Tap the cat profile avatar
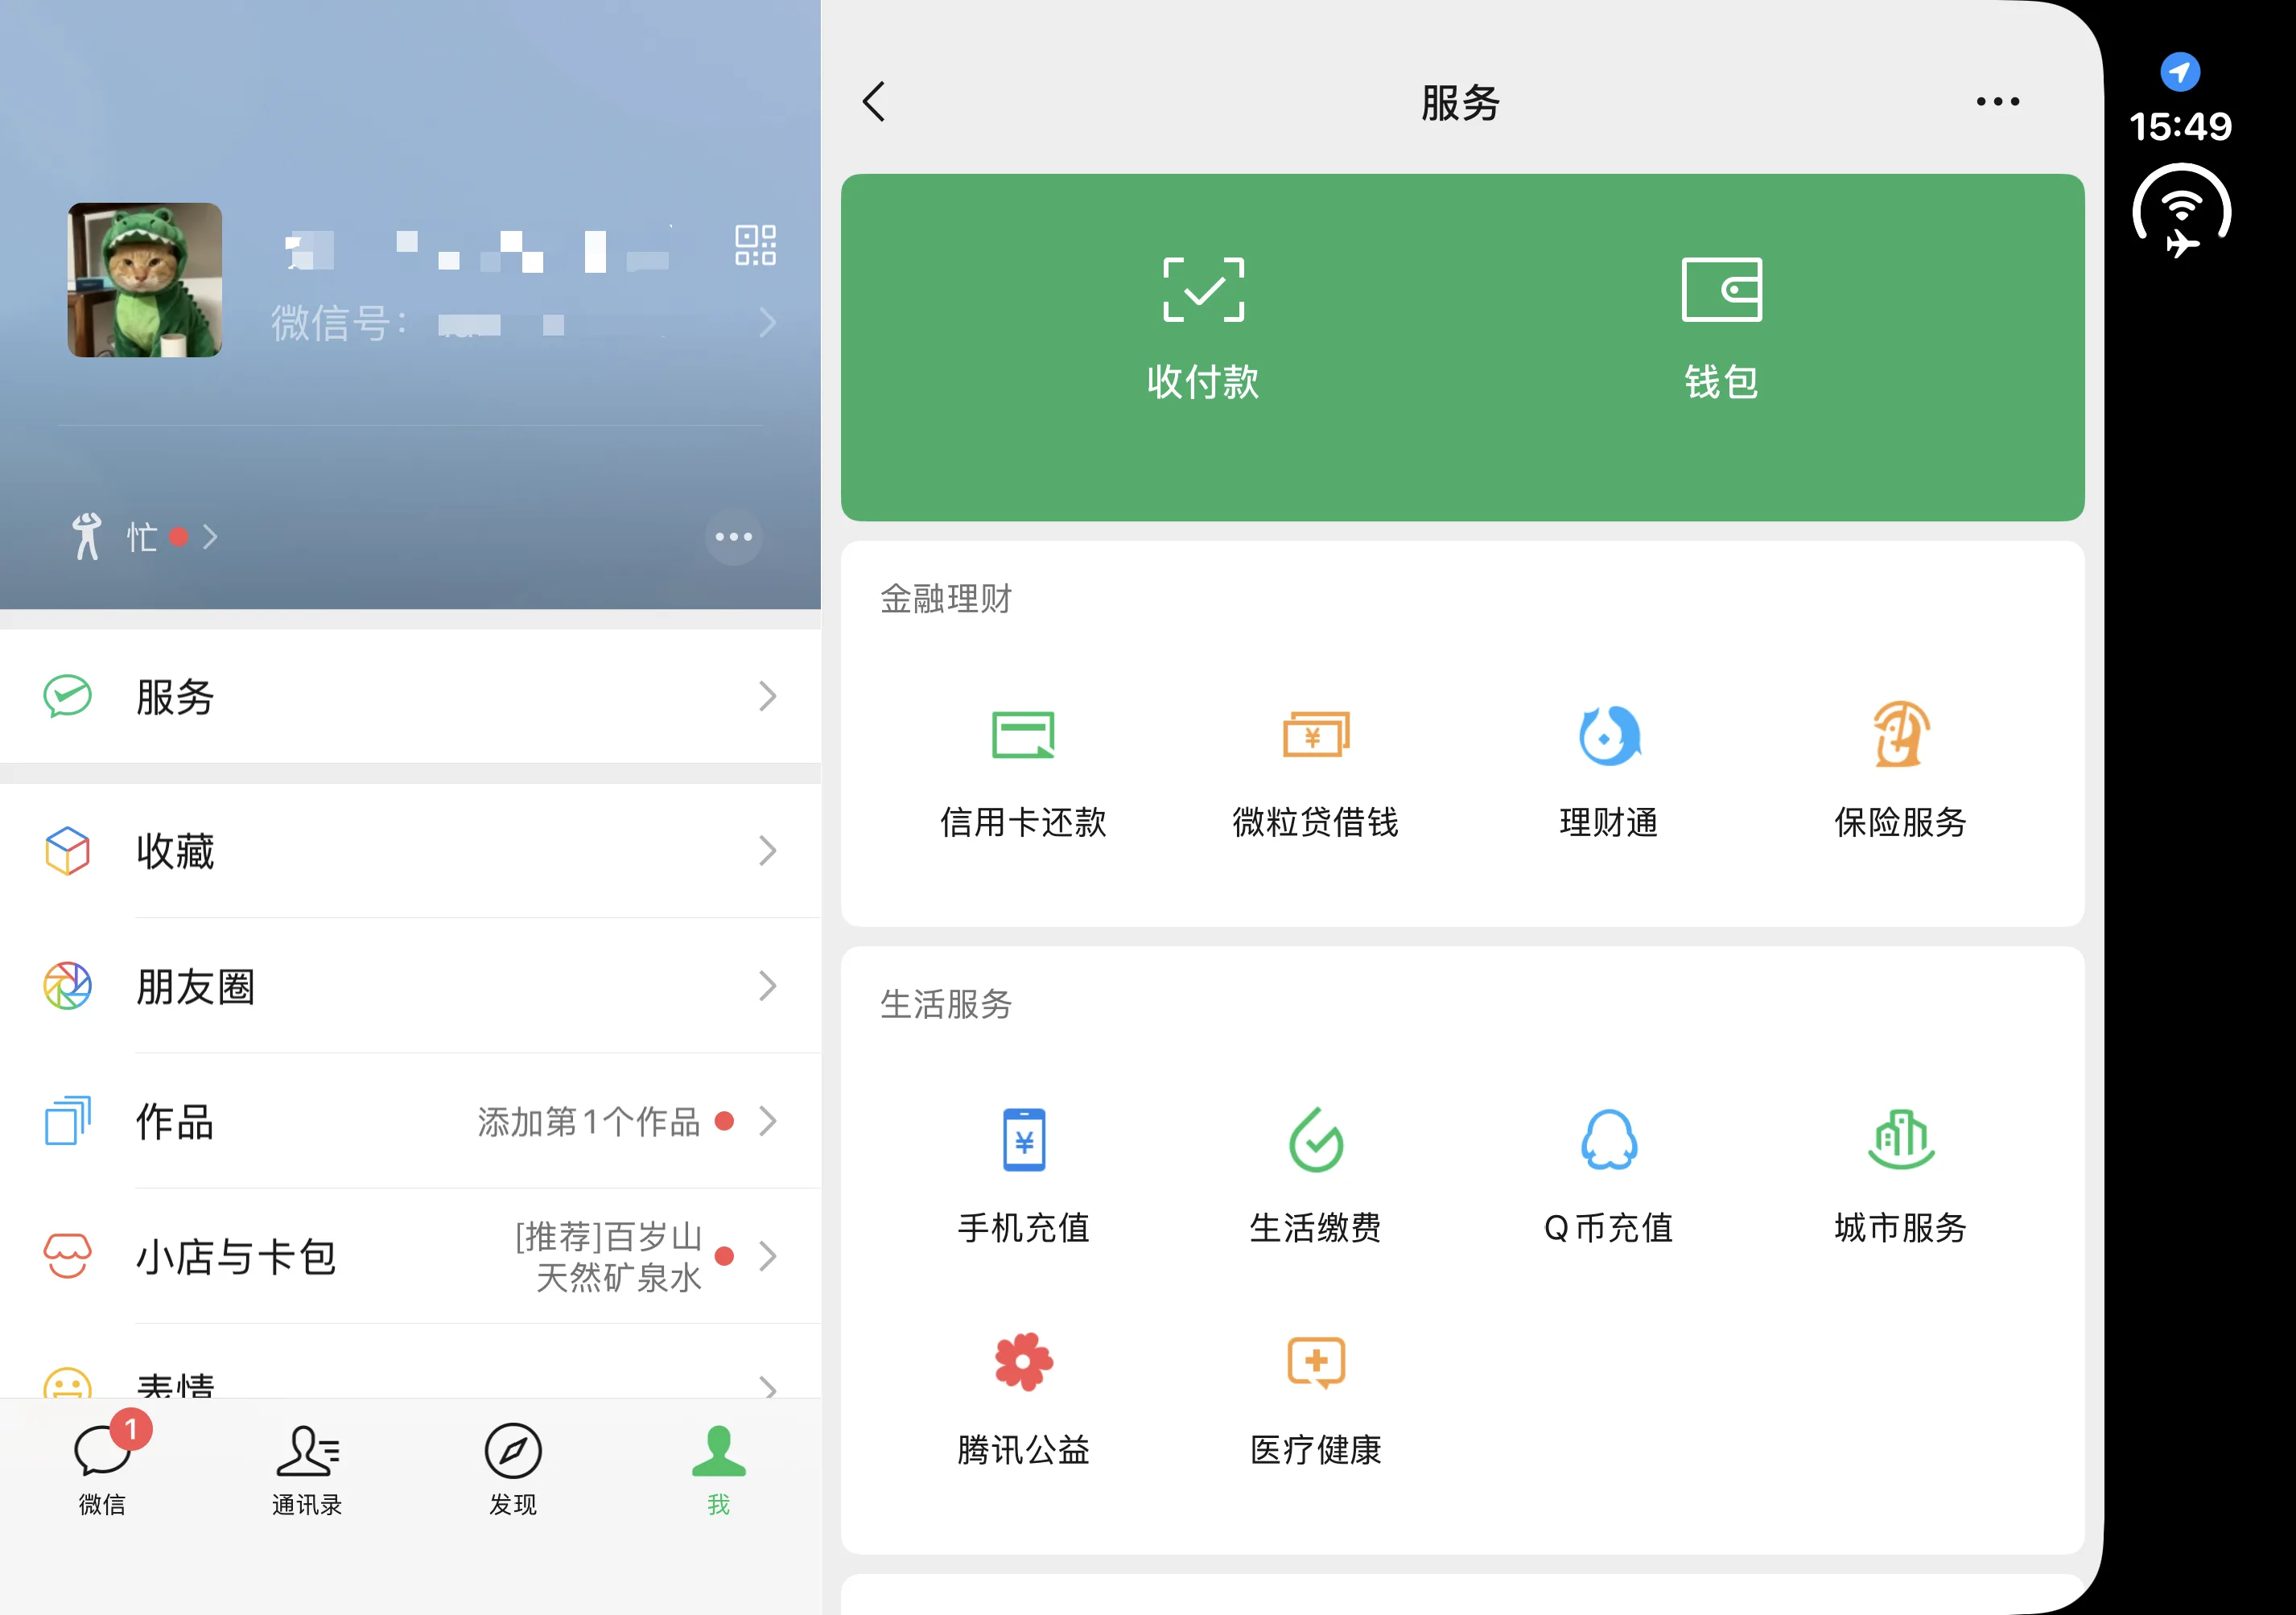The width and height of the screenshot is (2296, 1615). click(145, 280)
